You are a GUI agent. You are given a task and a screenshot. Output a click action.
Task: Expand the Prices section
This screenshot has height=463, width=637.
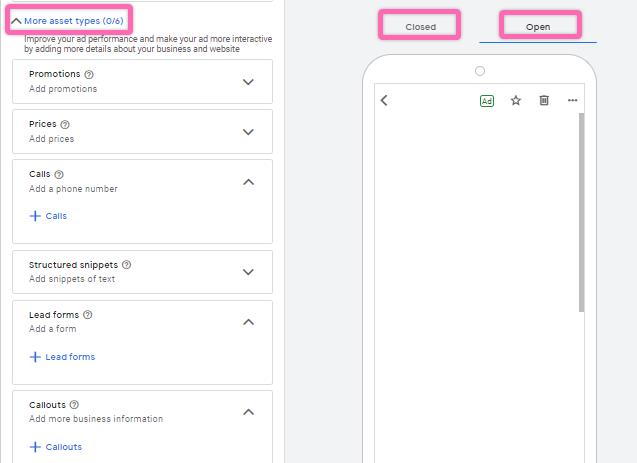tap(249, 132)
